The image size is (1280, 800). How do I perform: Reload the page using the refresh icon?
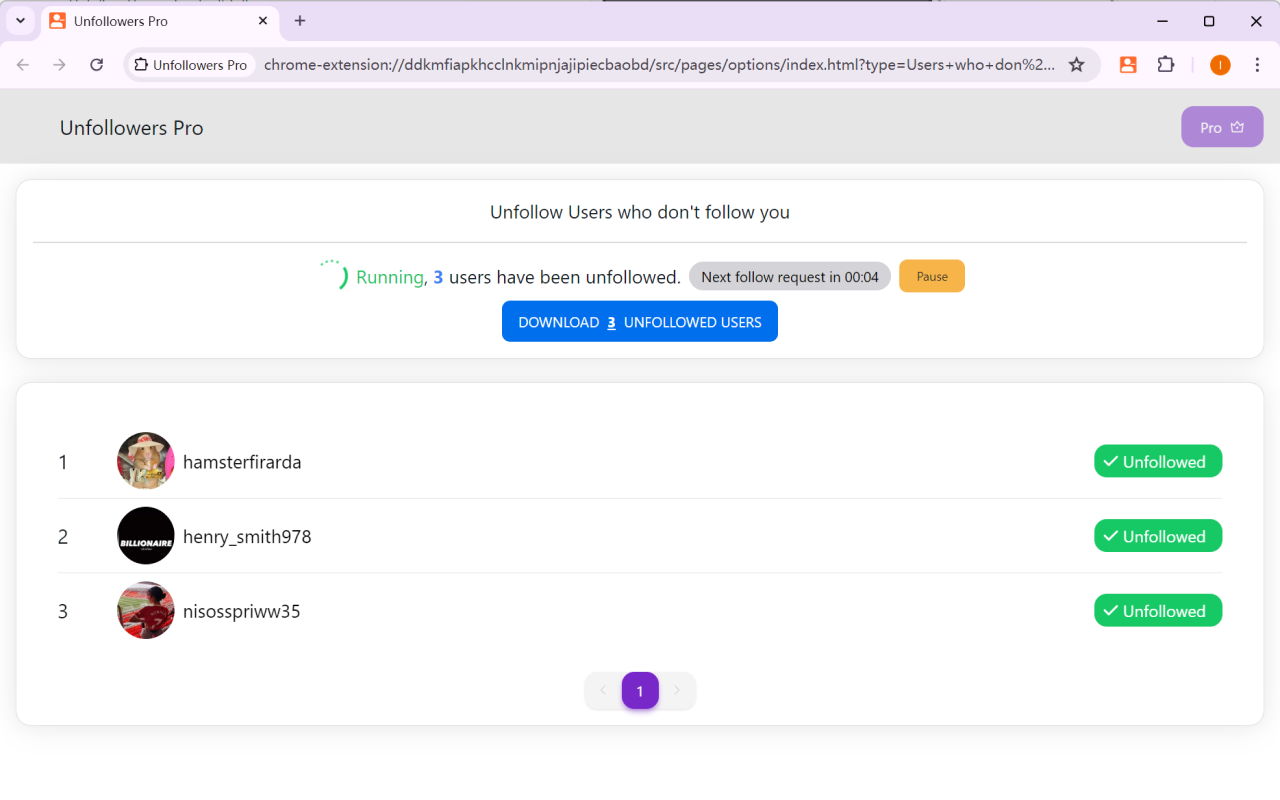(97, 65)
